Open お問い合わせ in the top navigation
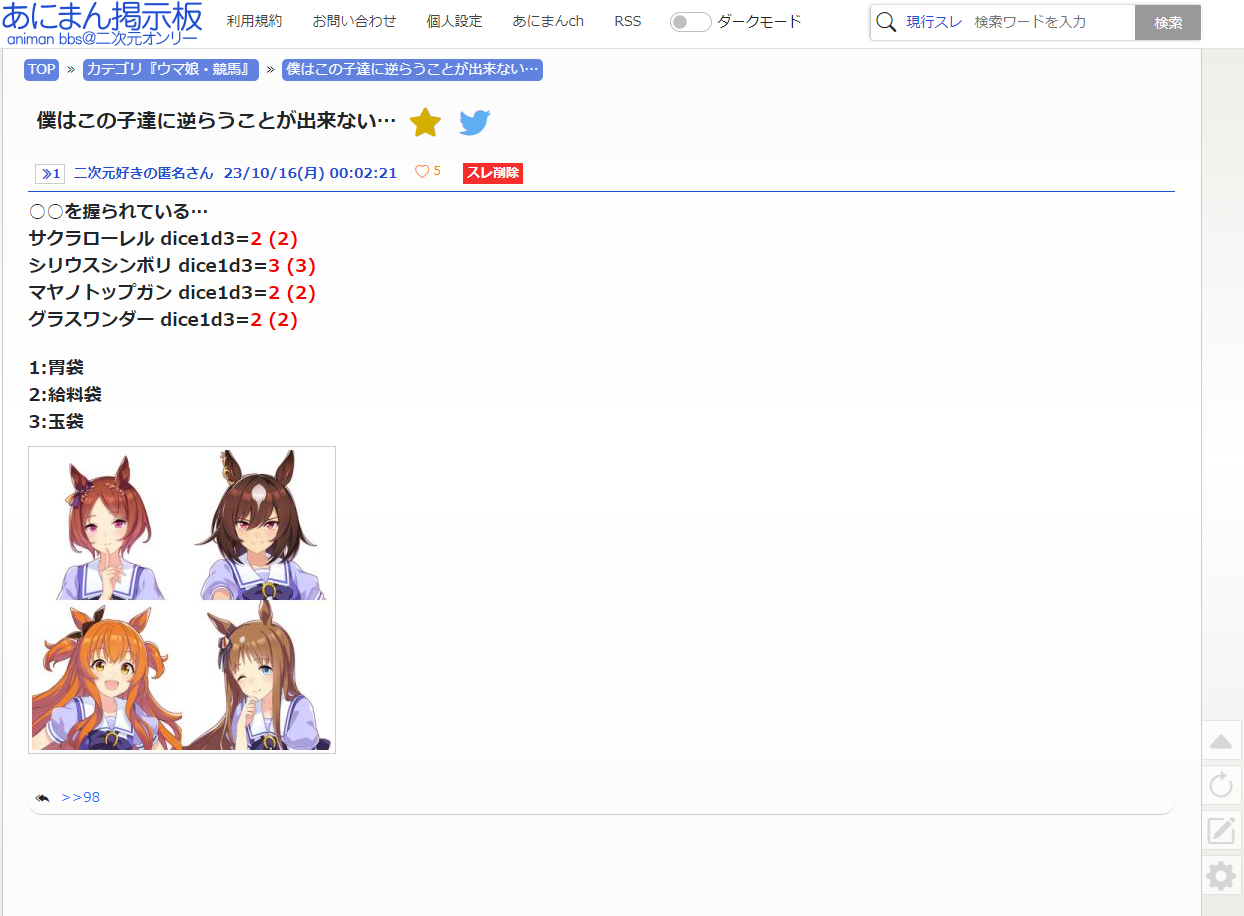This screenshot has width=1244, height=916. coord(354,21)
